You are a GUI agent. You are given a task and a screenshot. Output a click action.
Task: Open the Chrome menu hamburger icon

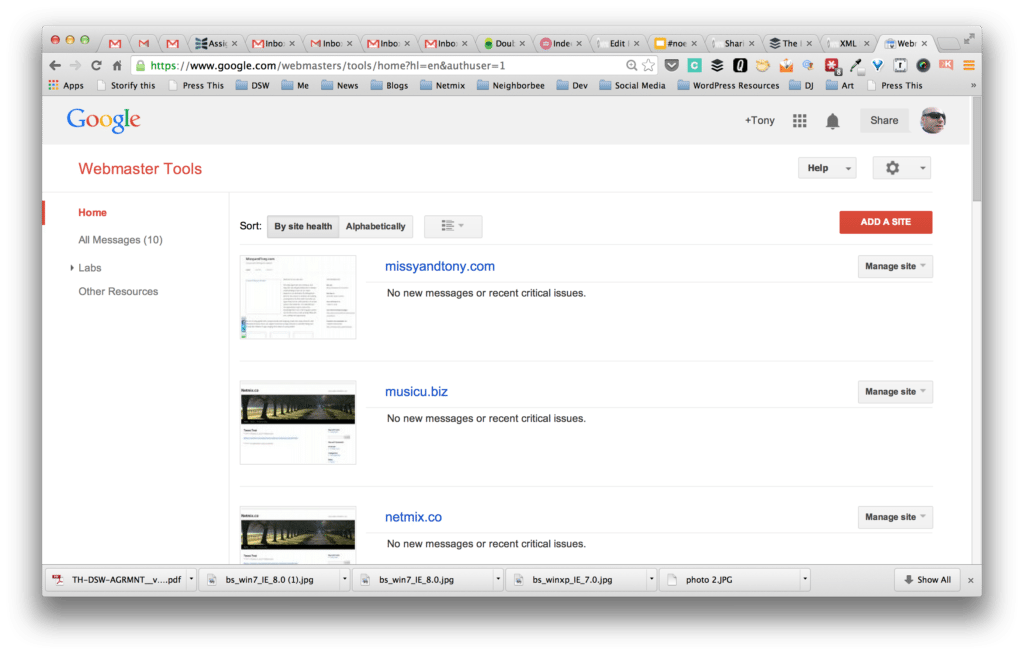[968, 66]
